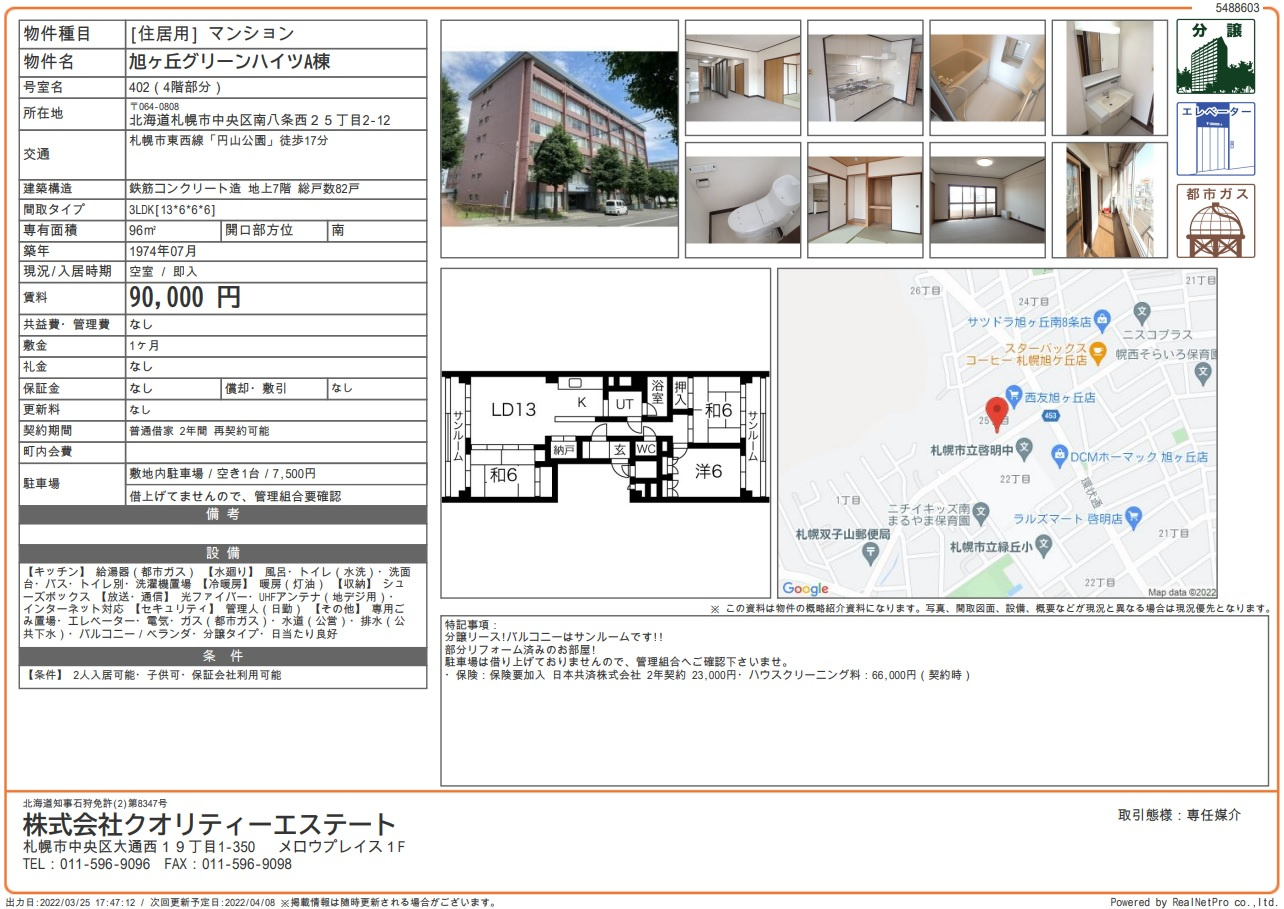Open the kitchen photo thumbnail
The image size is (1284, 909).
pyautogui.click(x=865, y=78)
